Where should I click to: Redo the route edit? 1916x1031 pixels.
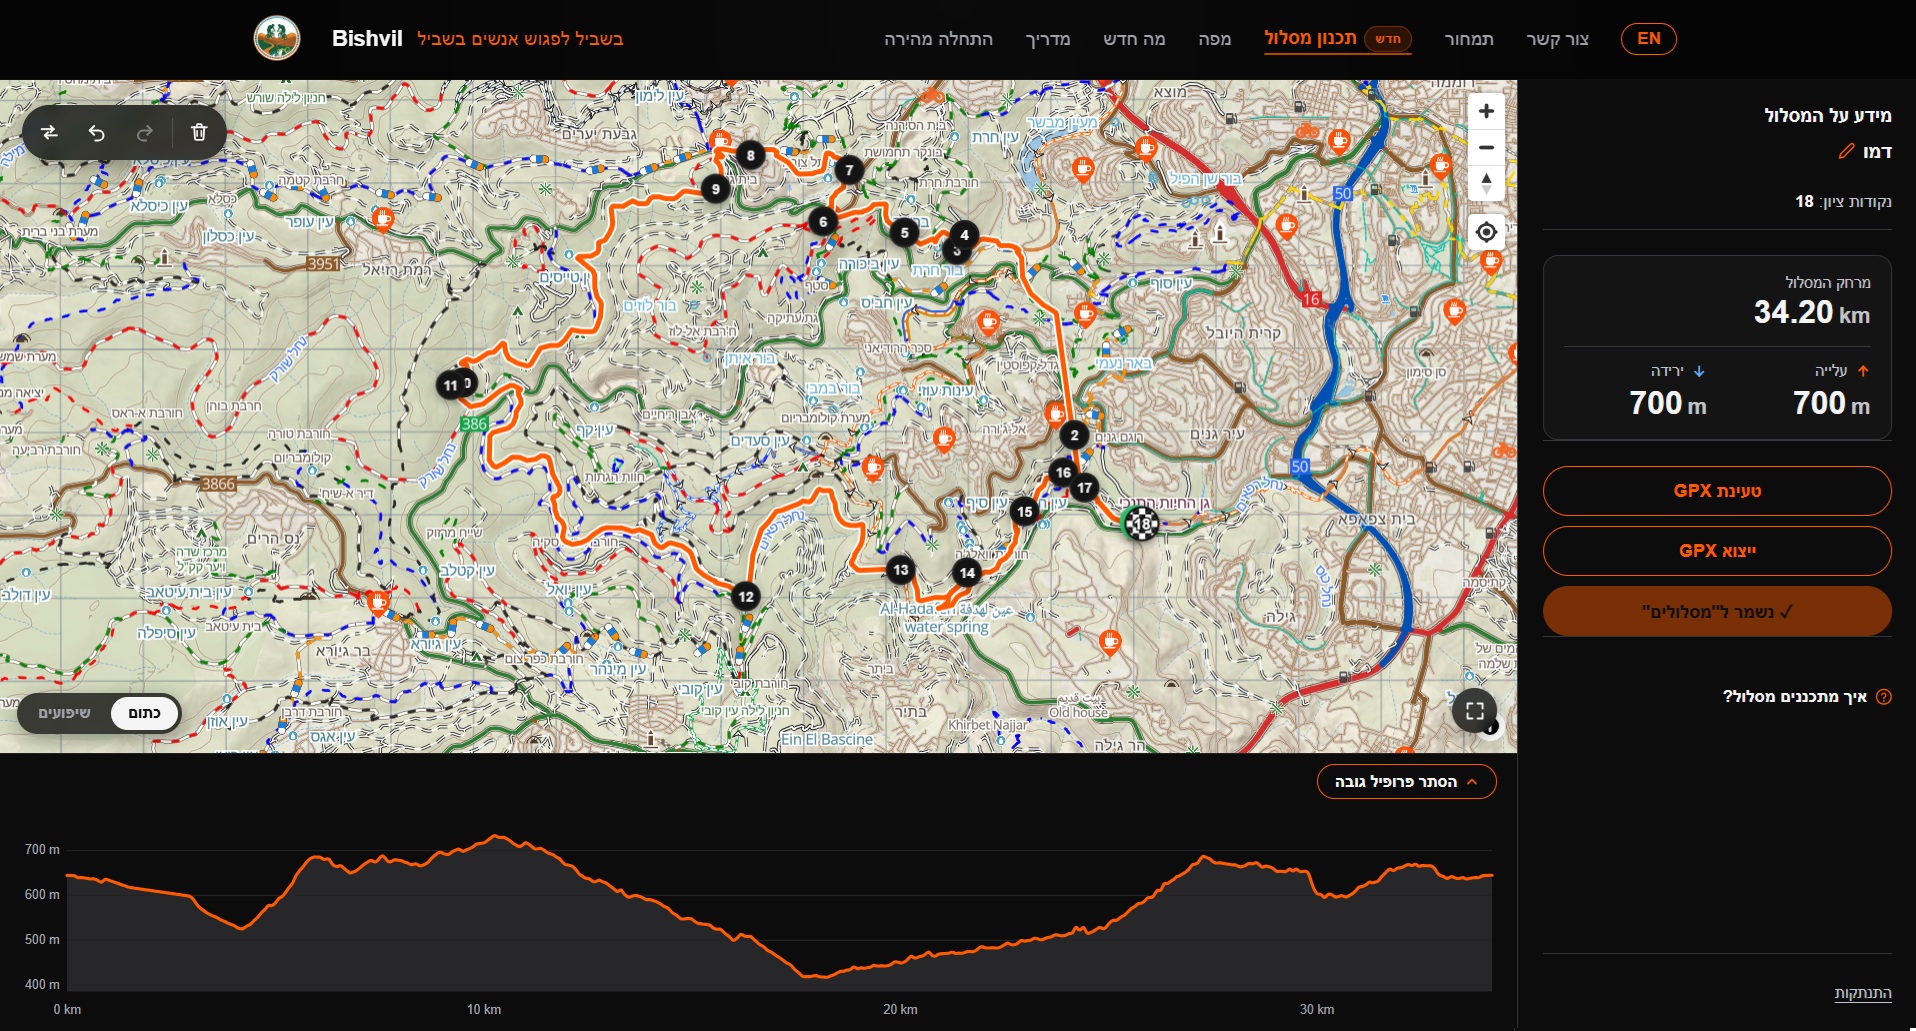(x=145, y=132)
